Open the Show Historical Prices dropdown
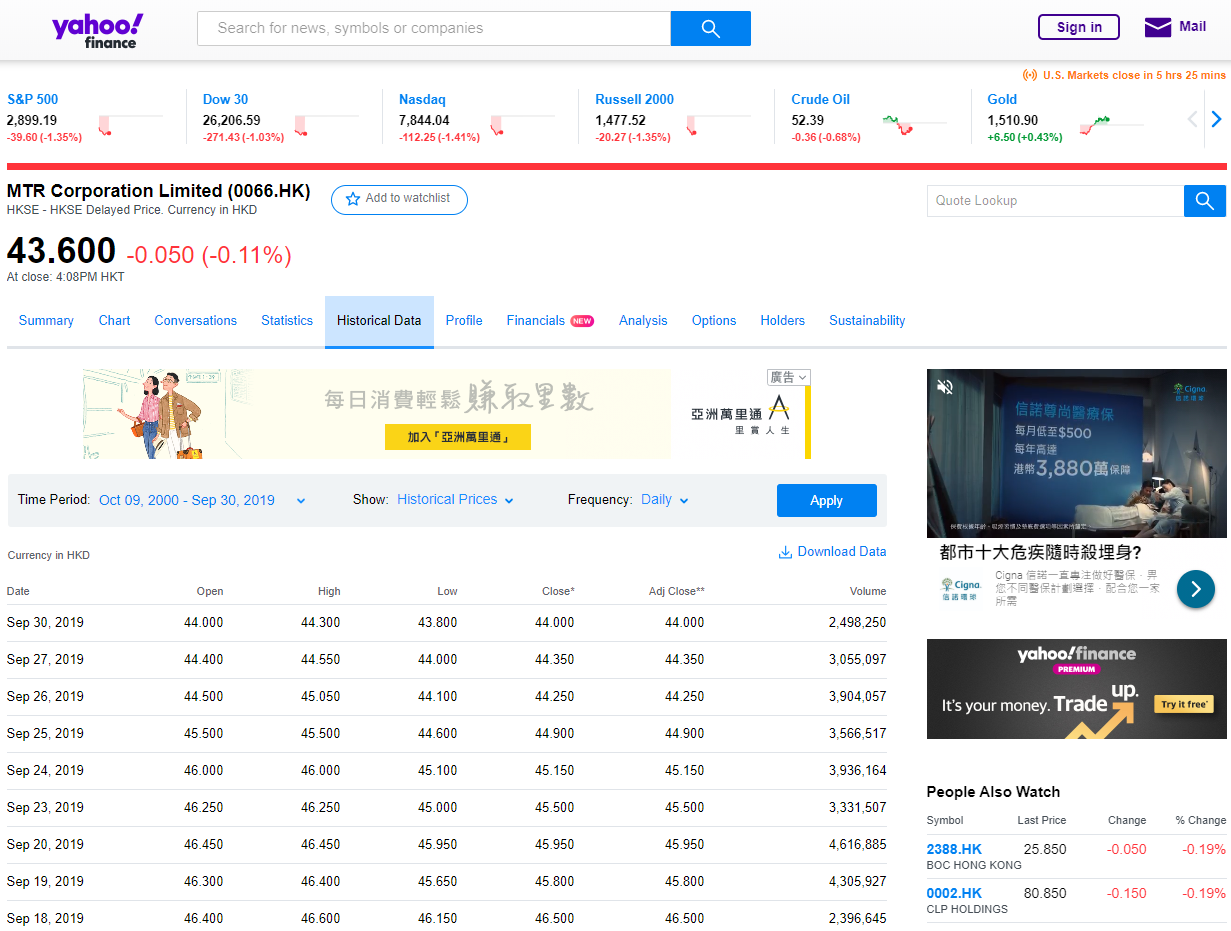This screenshot has width=1231, height=931. click(455, 500)
